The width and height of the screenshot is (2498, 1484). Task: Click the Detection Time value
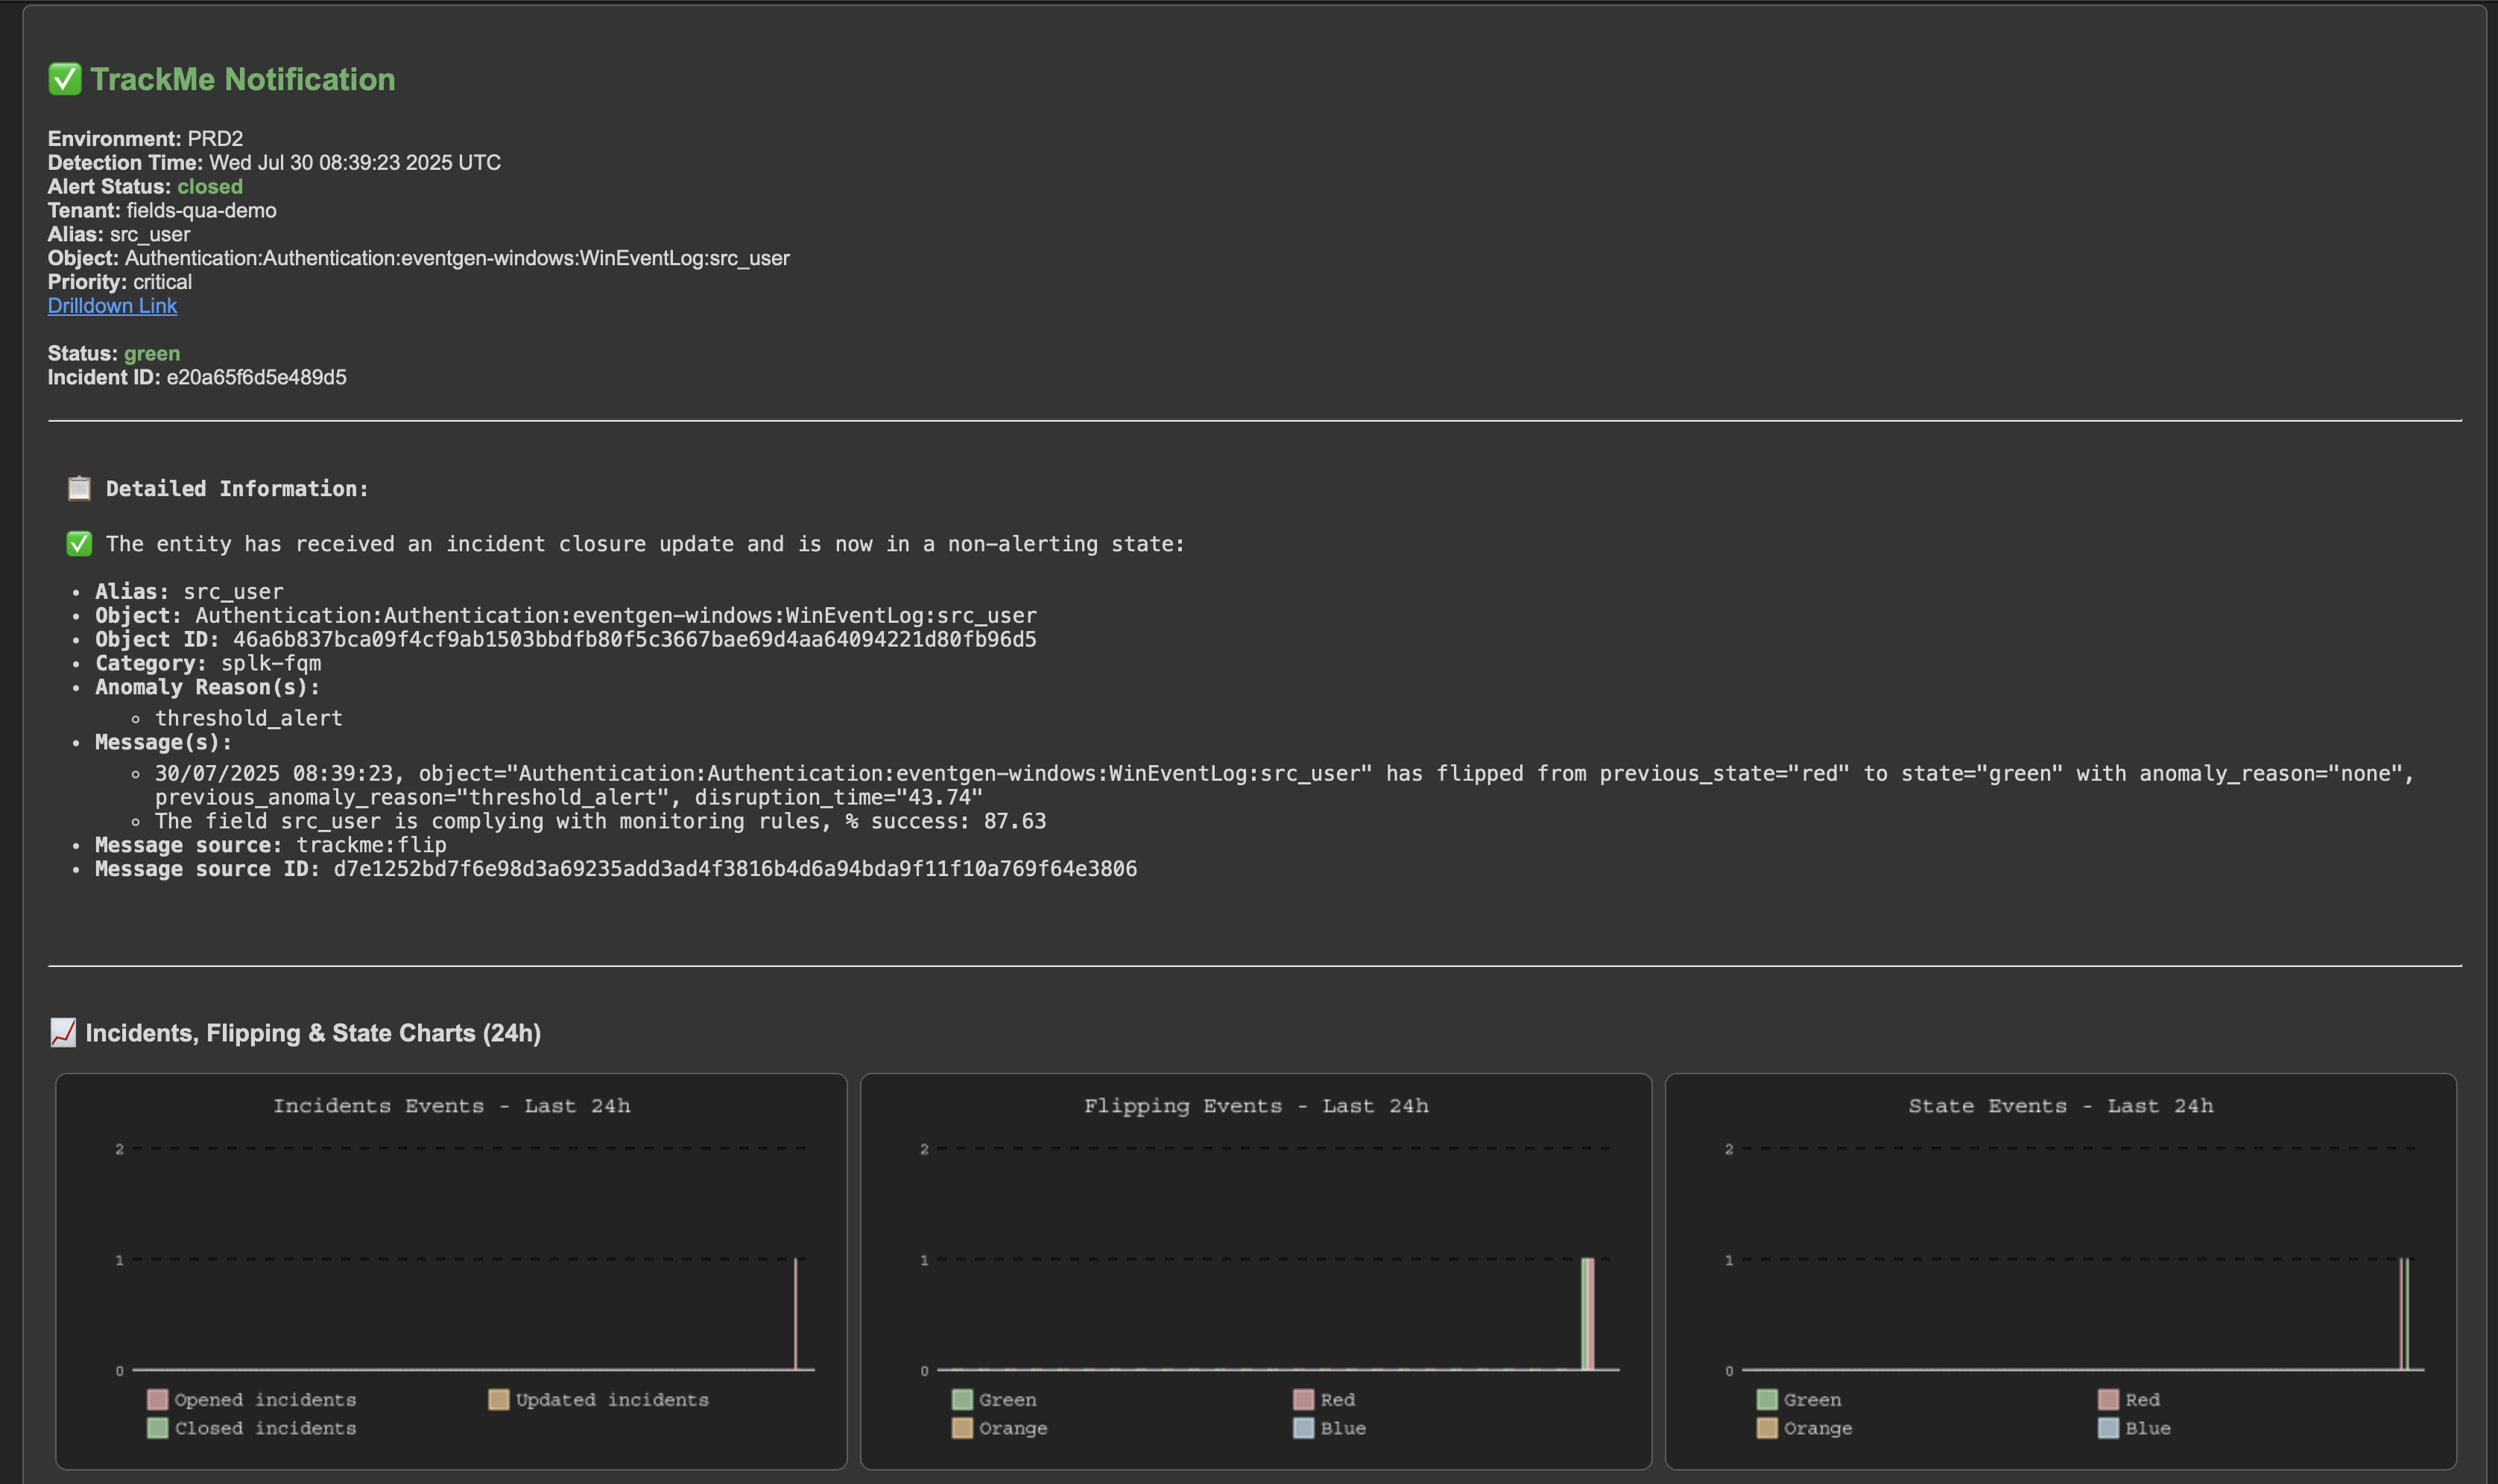click(x=355, y=163)
